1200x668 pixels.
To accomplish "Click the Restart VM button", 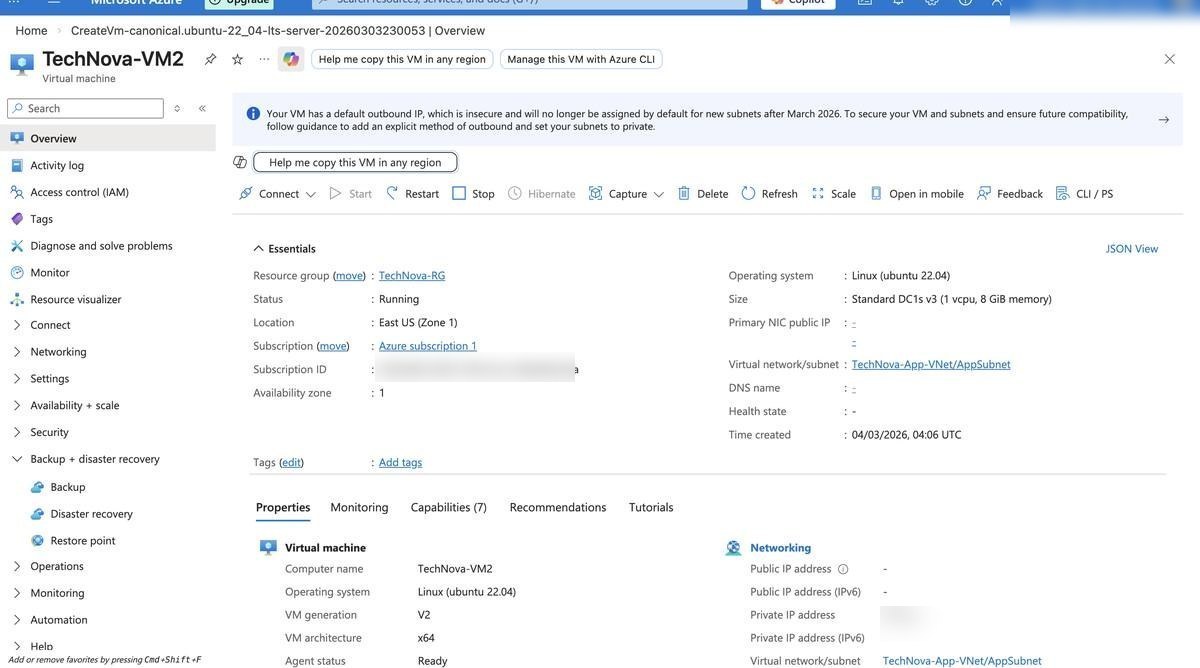I will (x=412, y=193).
